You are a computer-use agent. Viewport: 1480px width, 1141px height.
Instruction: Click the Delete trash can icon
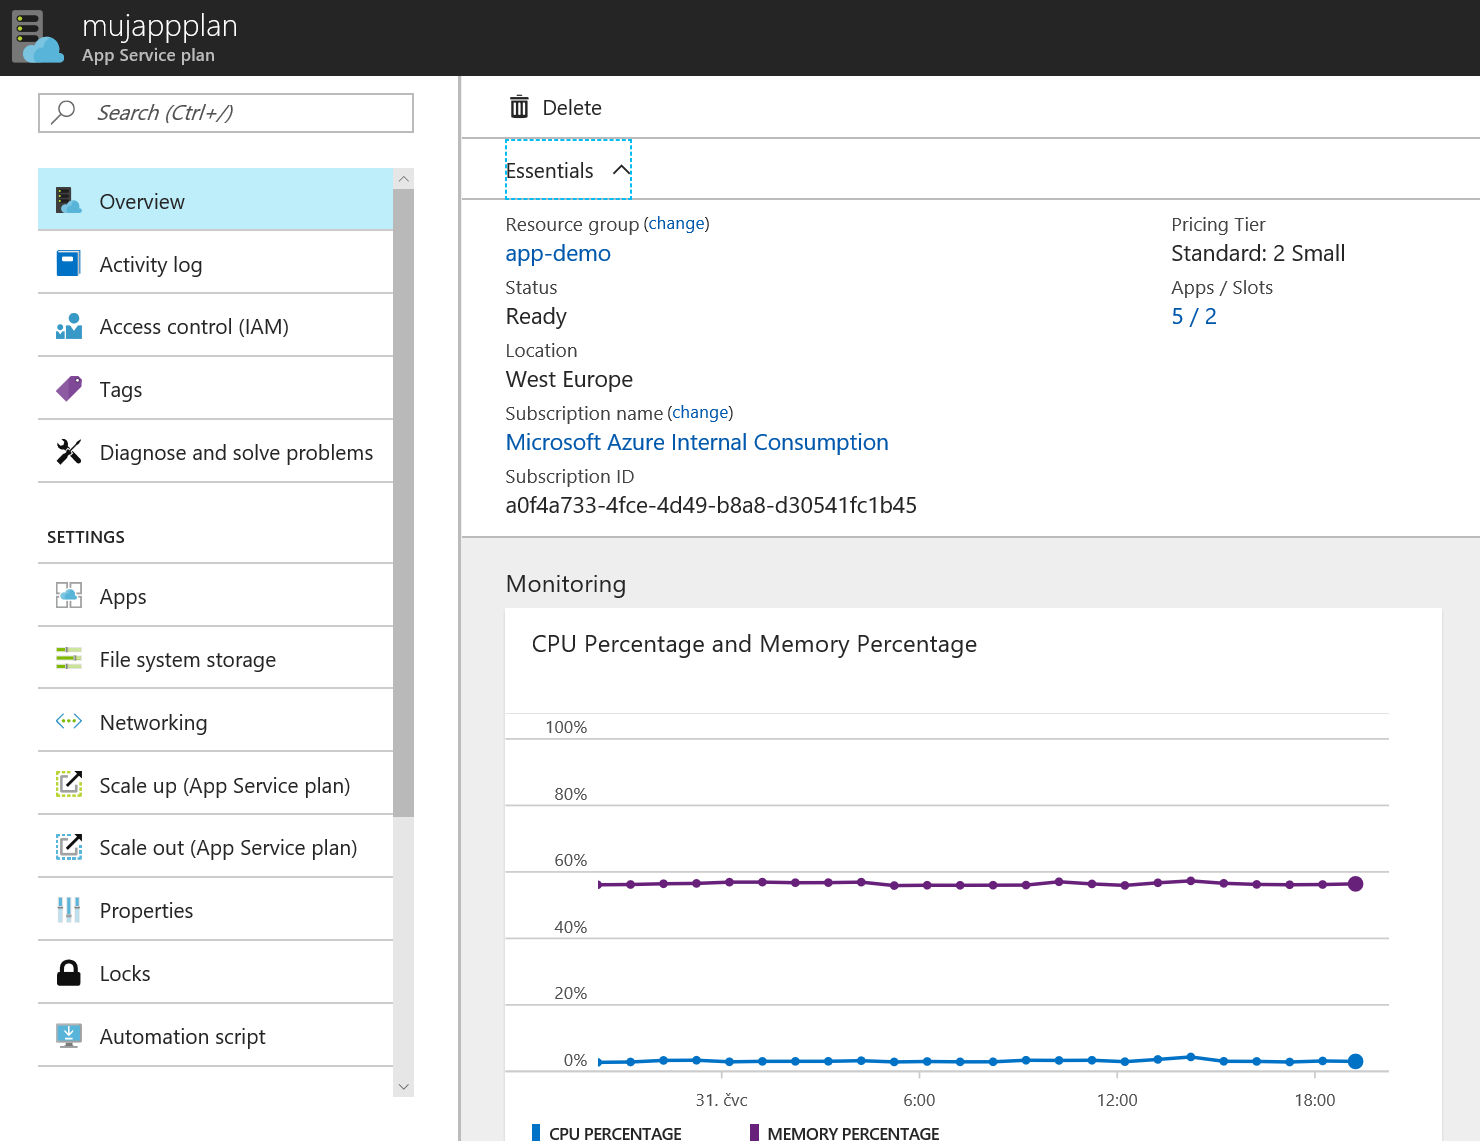point(519,107)
